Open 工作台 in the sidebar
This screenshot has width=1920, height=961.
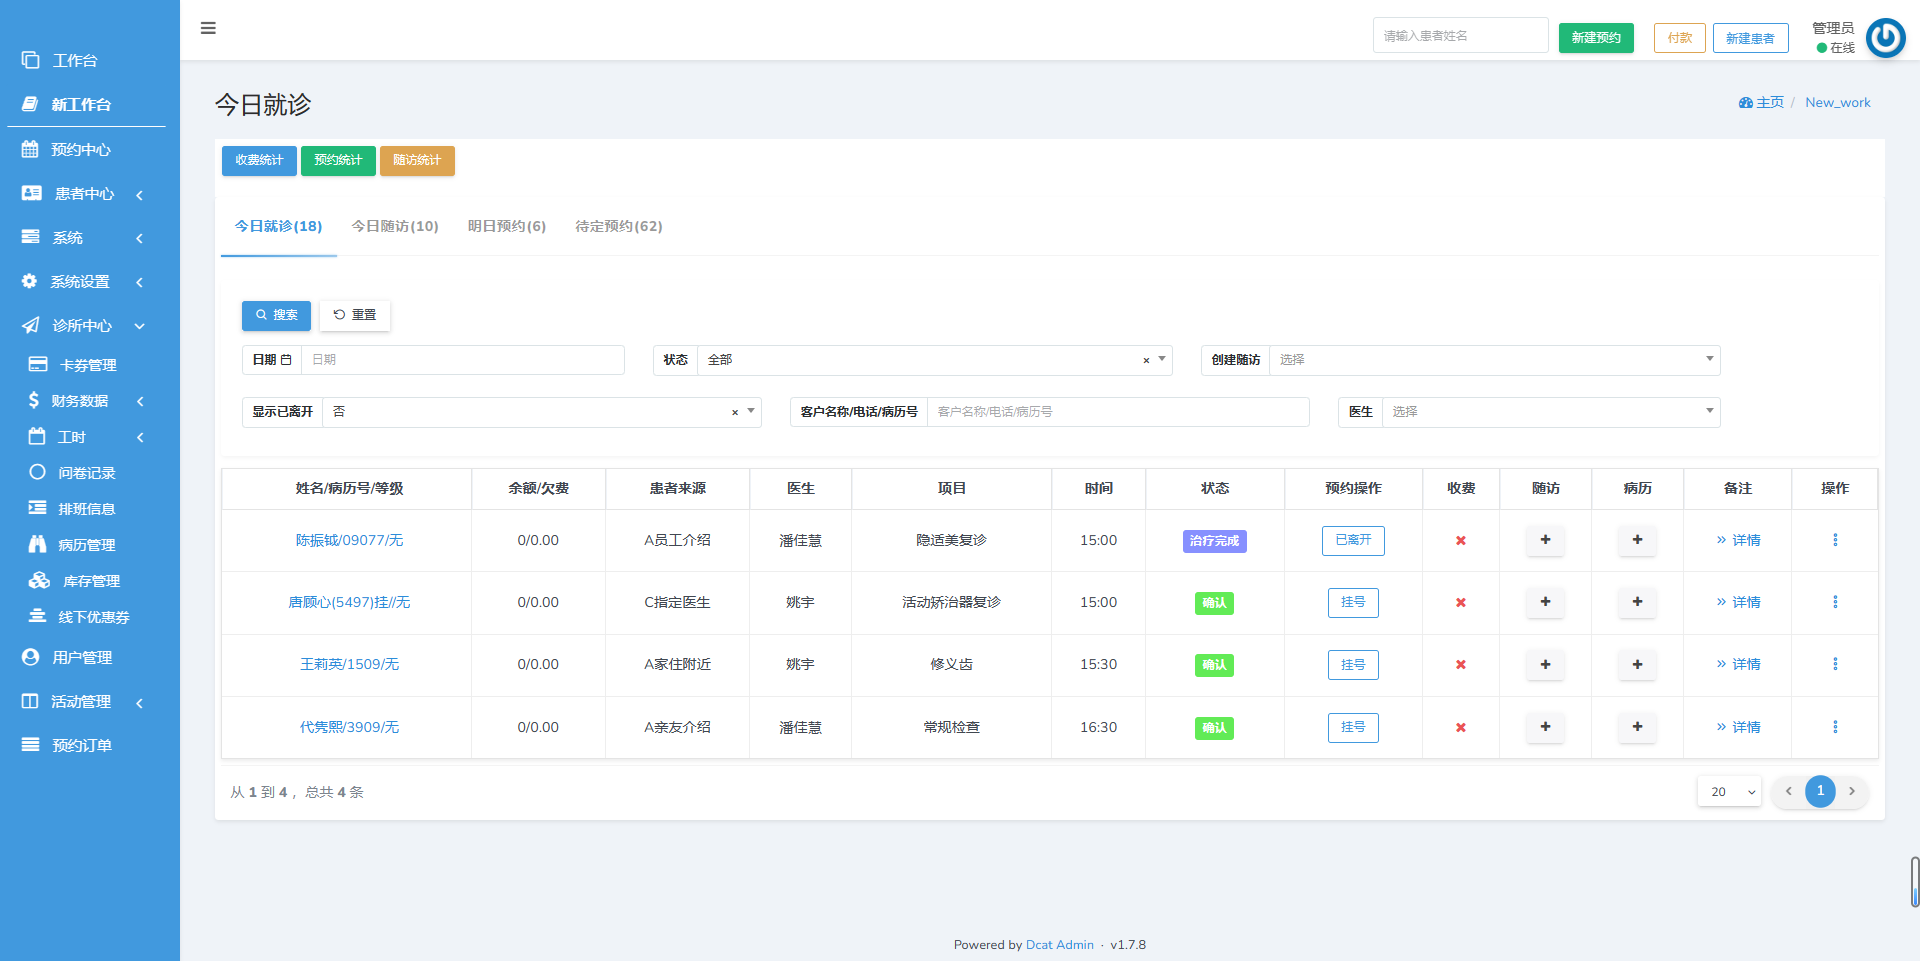[90, 60]
